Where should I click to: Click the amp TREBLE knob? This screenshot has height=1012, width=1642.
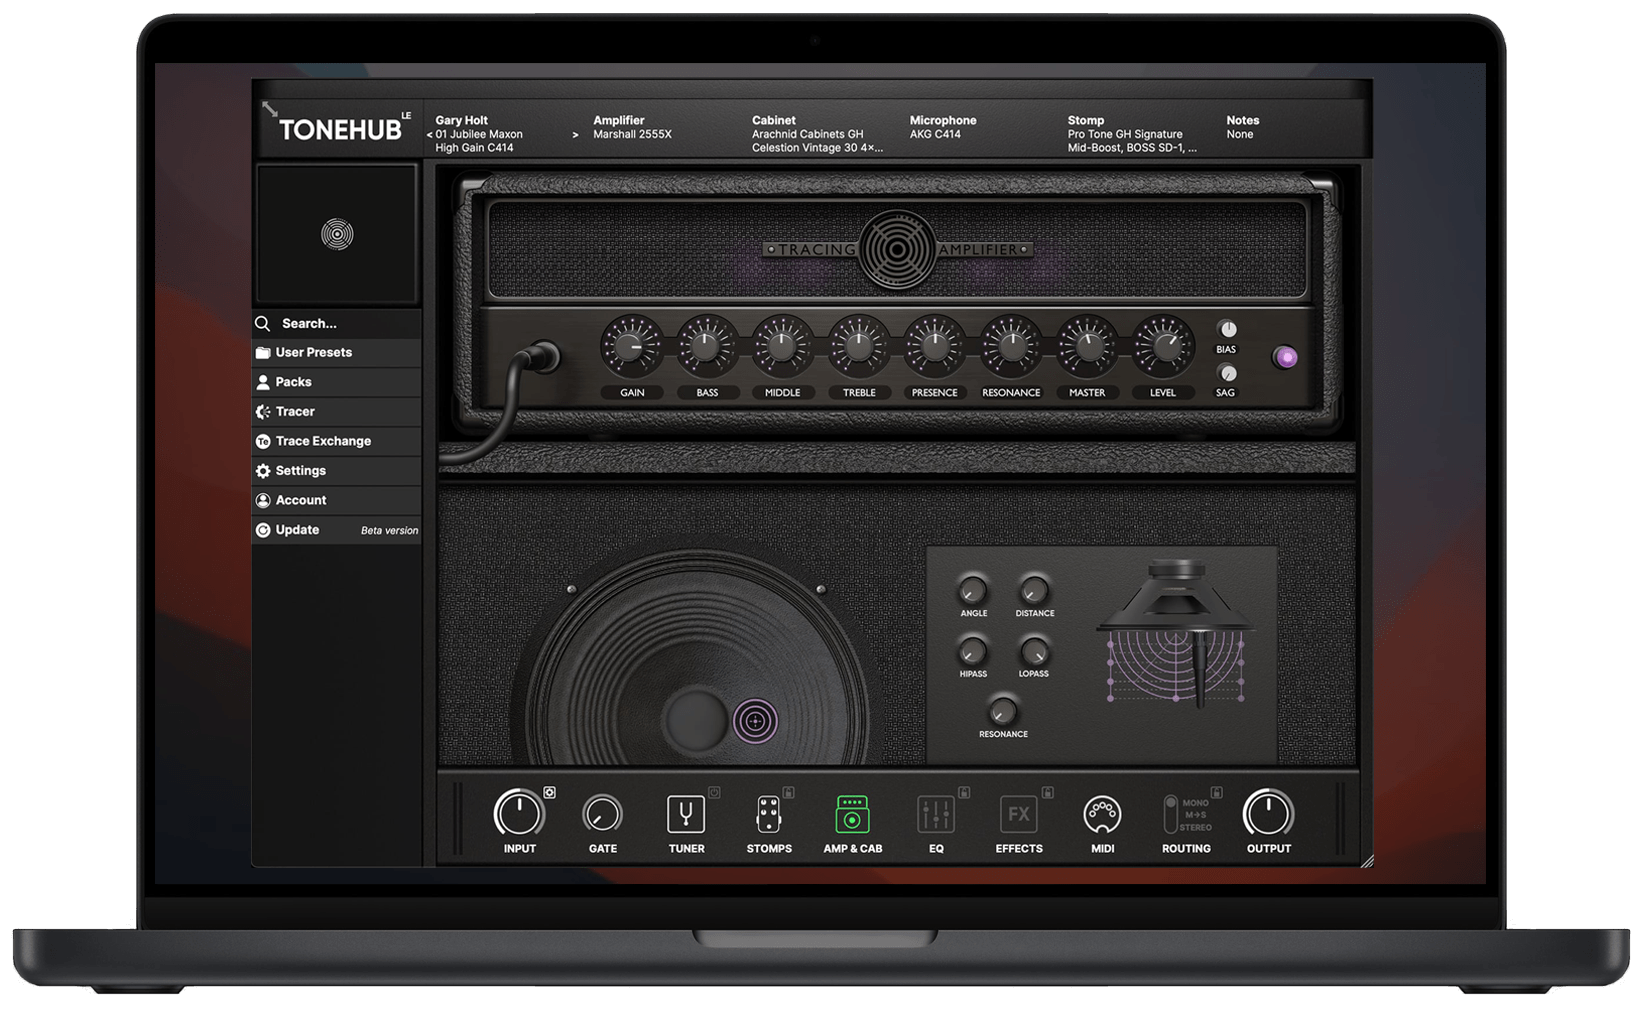(858, 347)
